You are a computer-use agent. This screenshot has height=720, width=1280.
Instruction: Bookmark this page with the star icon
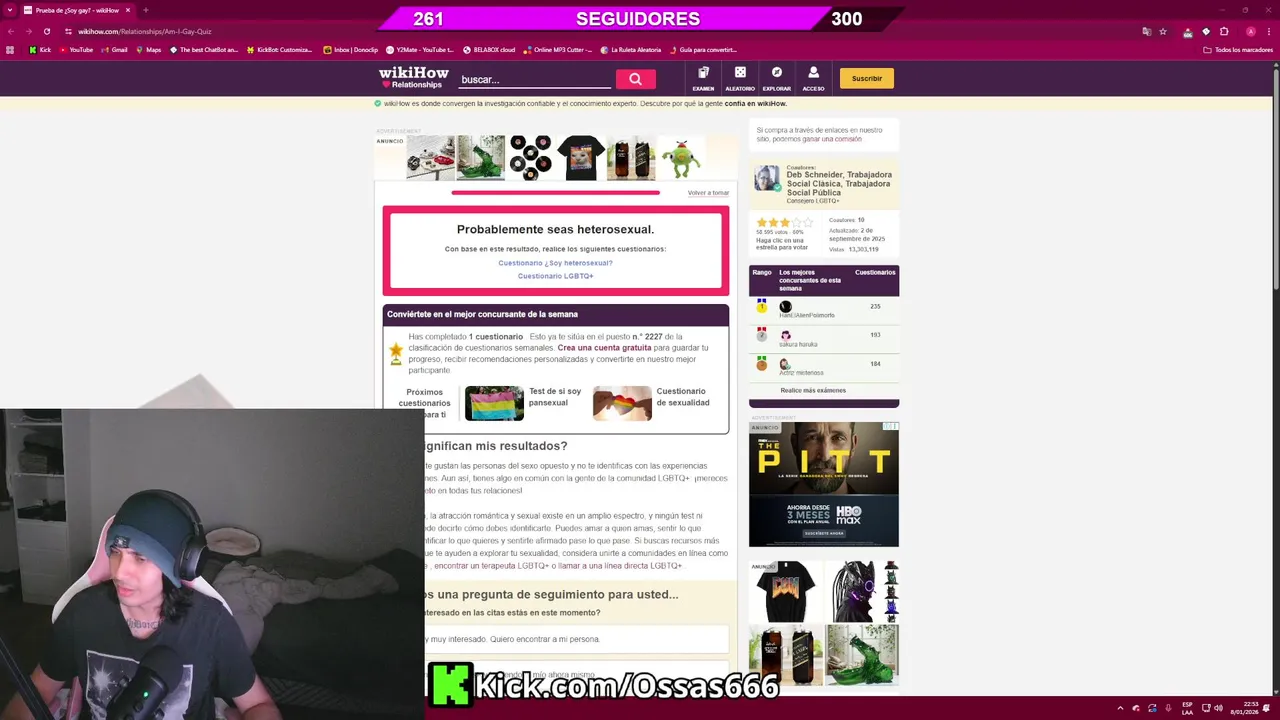[1162, 31]
